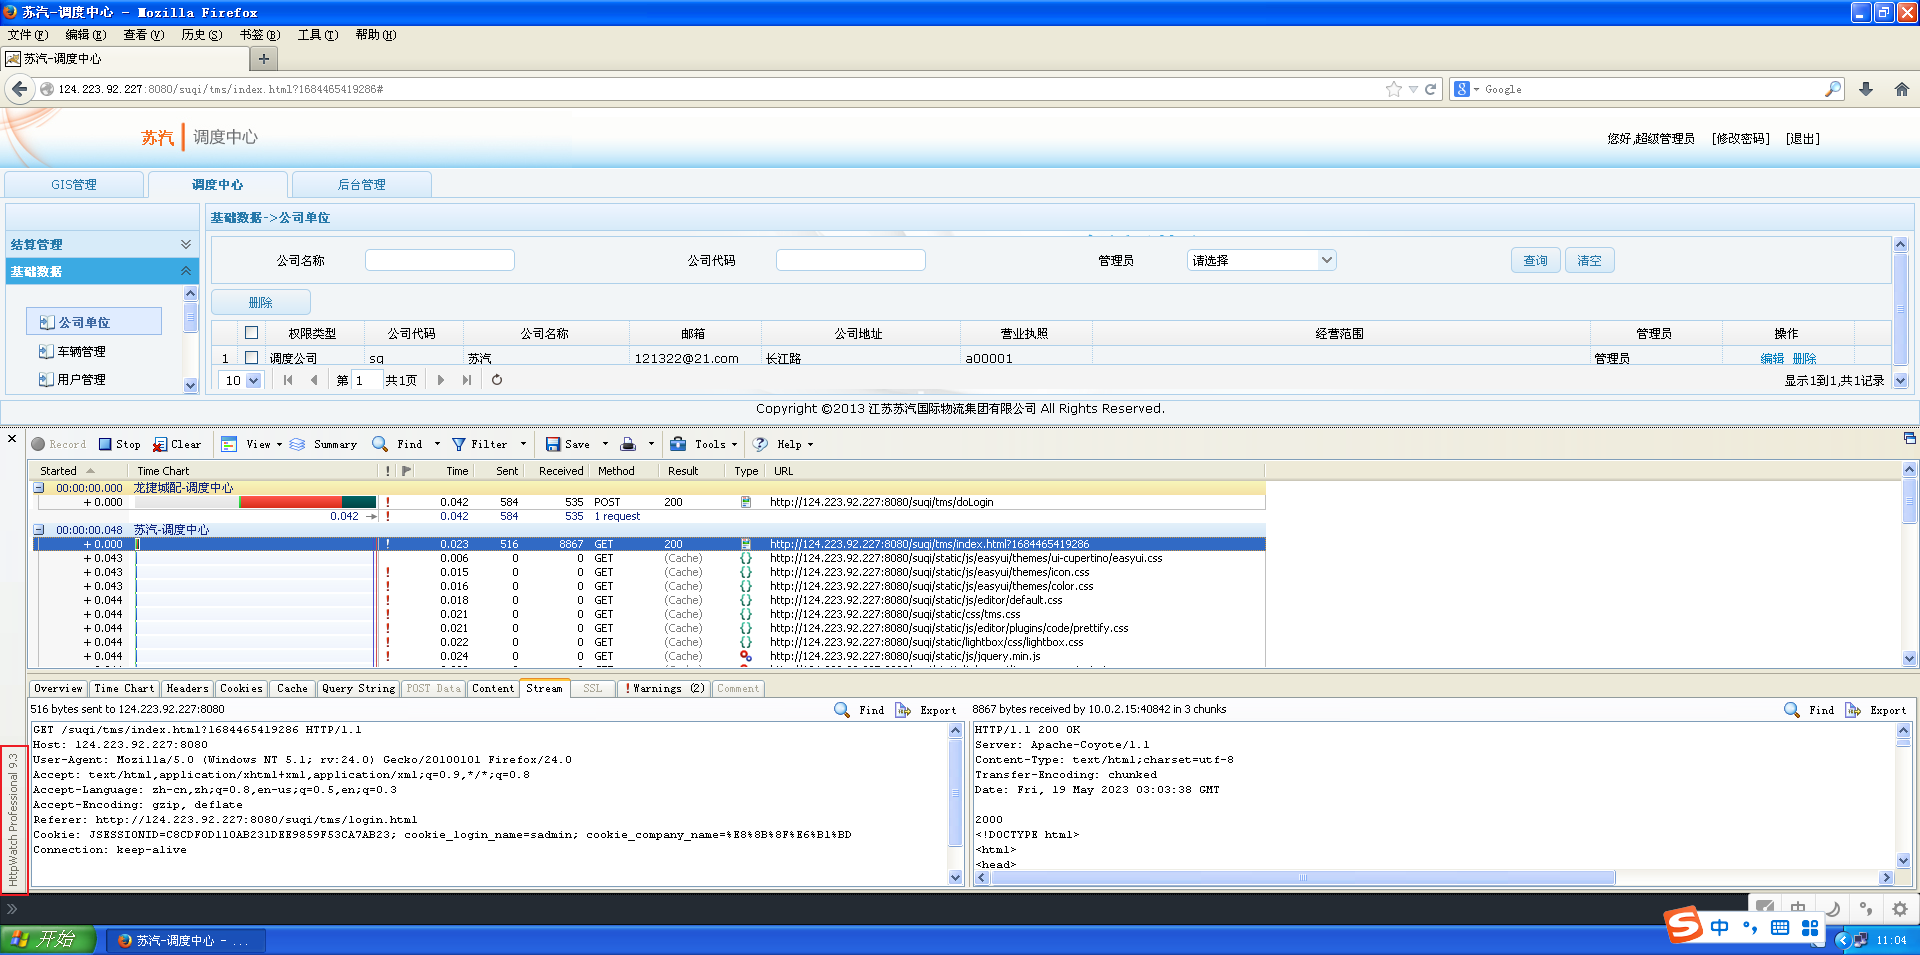Open the HttpWatch Help menu
This screenshot has width=1920, height=955.
[x=783, y=444]
